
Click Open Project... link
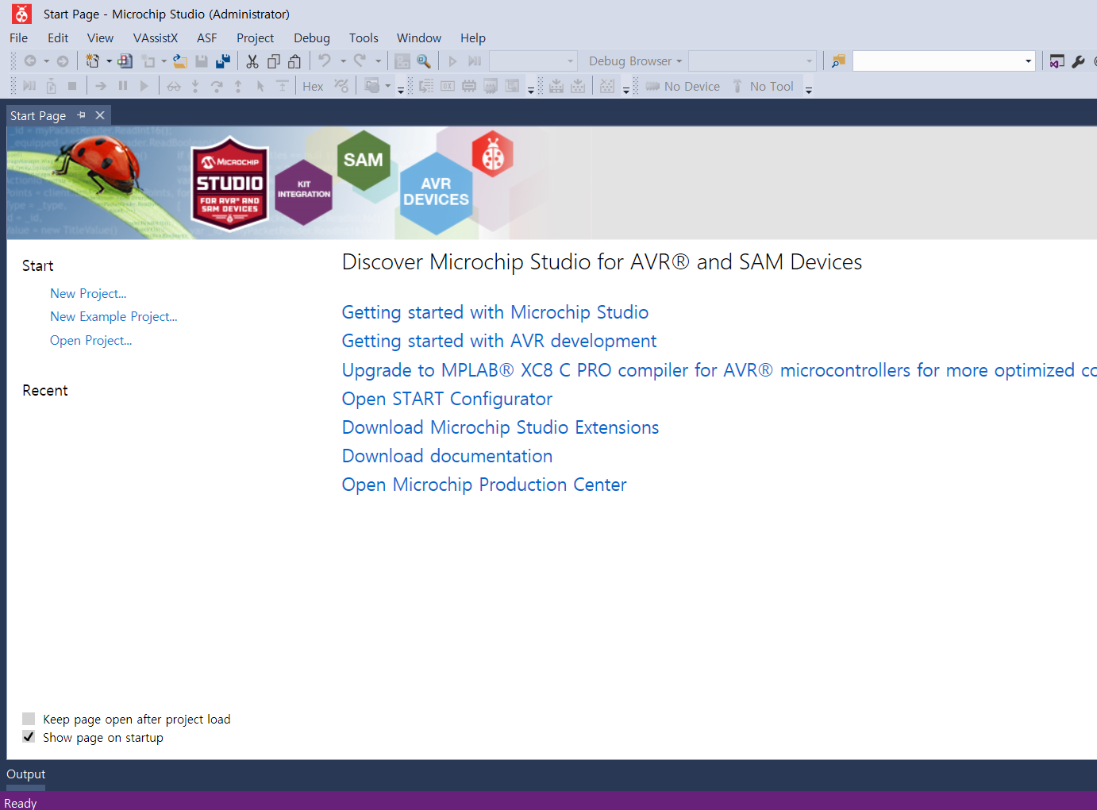pyautogui.click(x=90, y=340)
